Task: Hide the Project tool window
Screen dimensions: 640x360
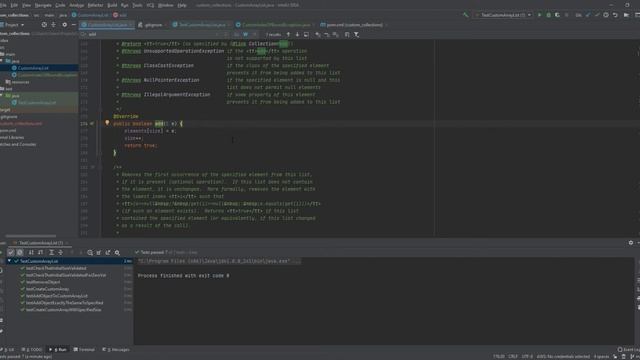Action: pyautogui.click(x=73, y=25)
